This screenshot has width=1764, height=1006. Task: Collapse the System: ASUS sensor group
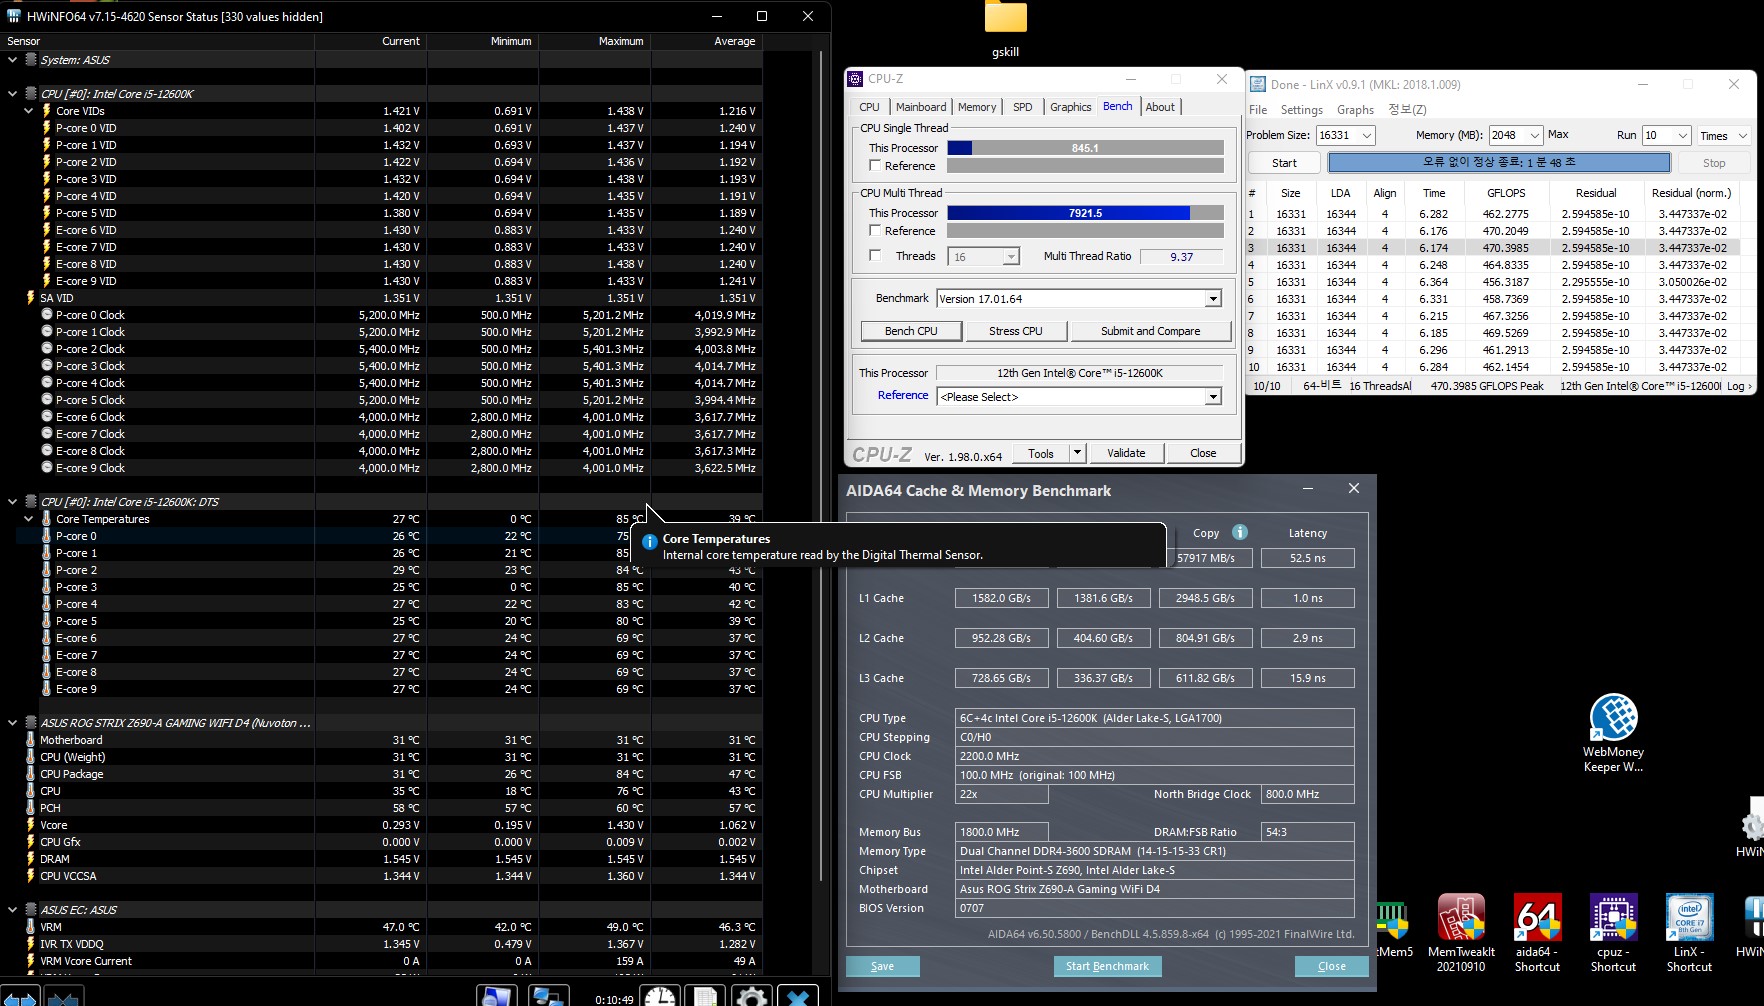click(12, 60)
